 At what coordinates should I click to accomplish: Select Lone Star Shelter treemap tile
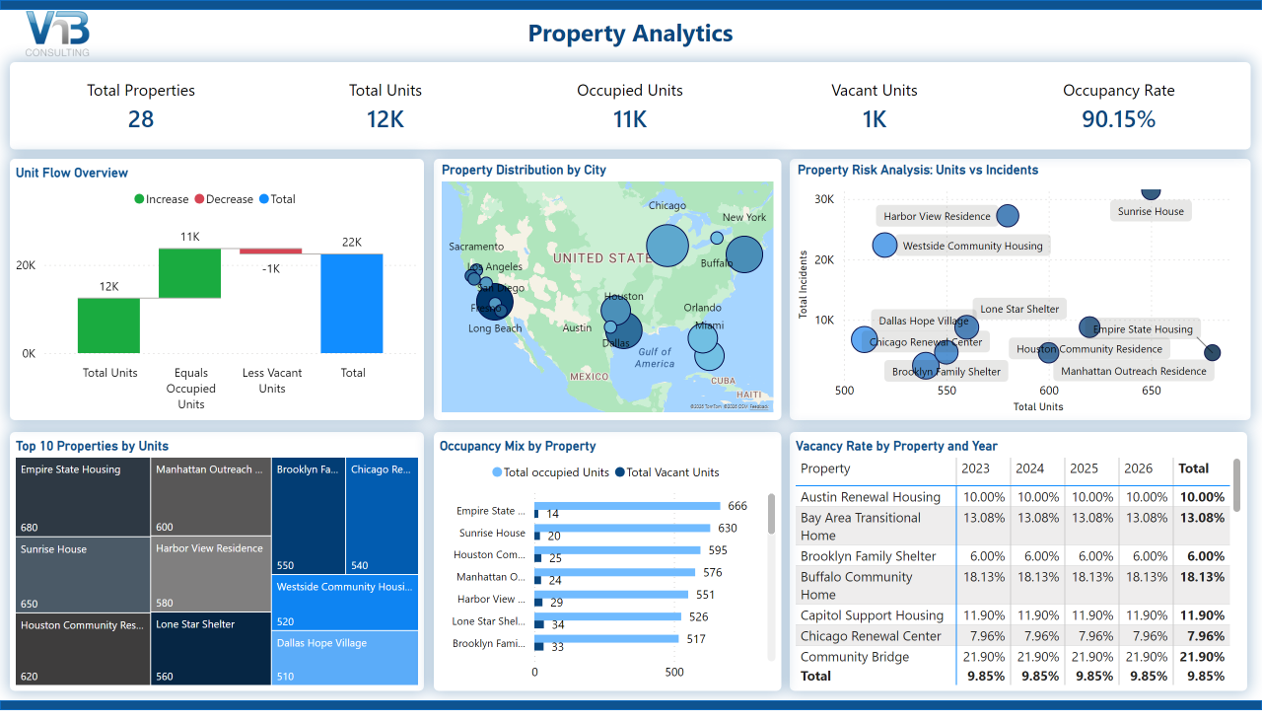212,649
